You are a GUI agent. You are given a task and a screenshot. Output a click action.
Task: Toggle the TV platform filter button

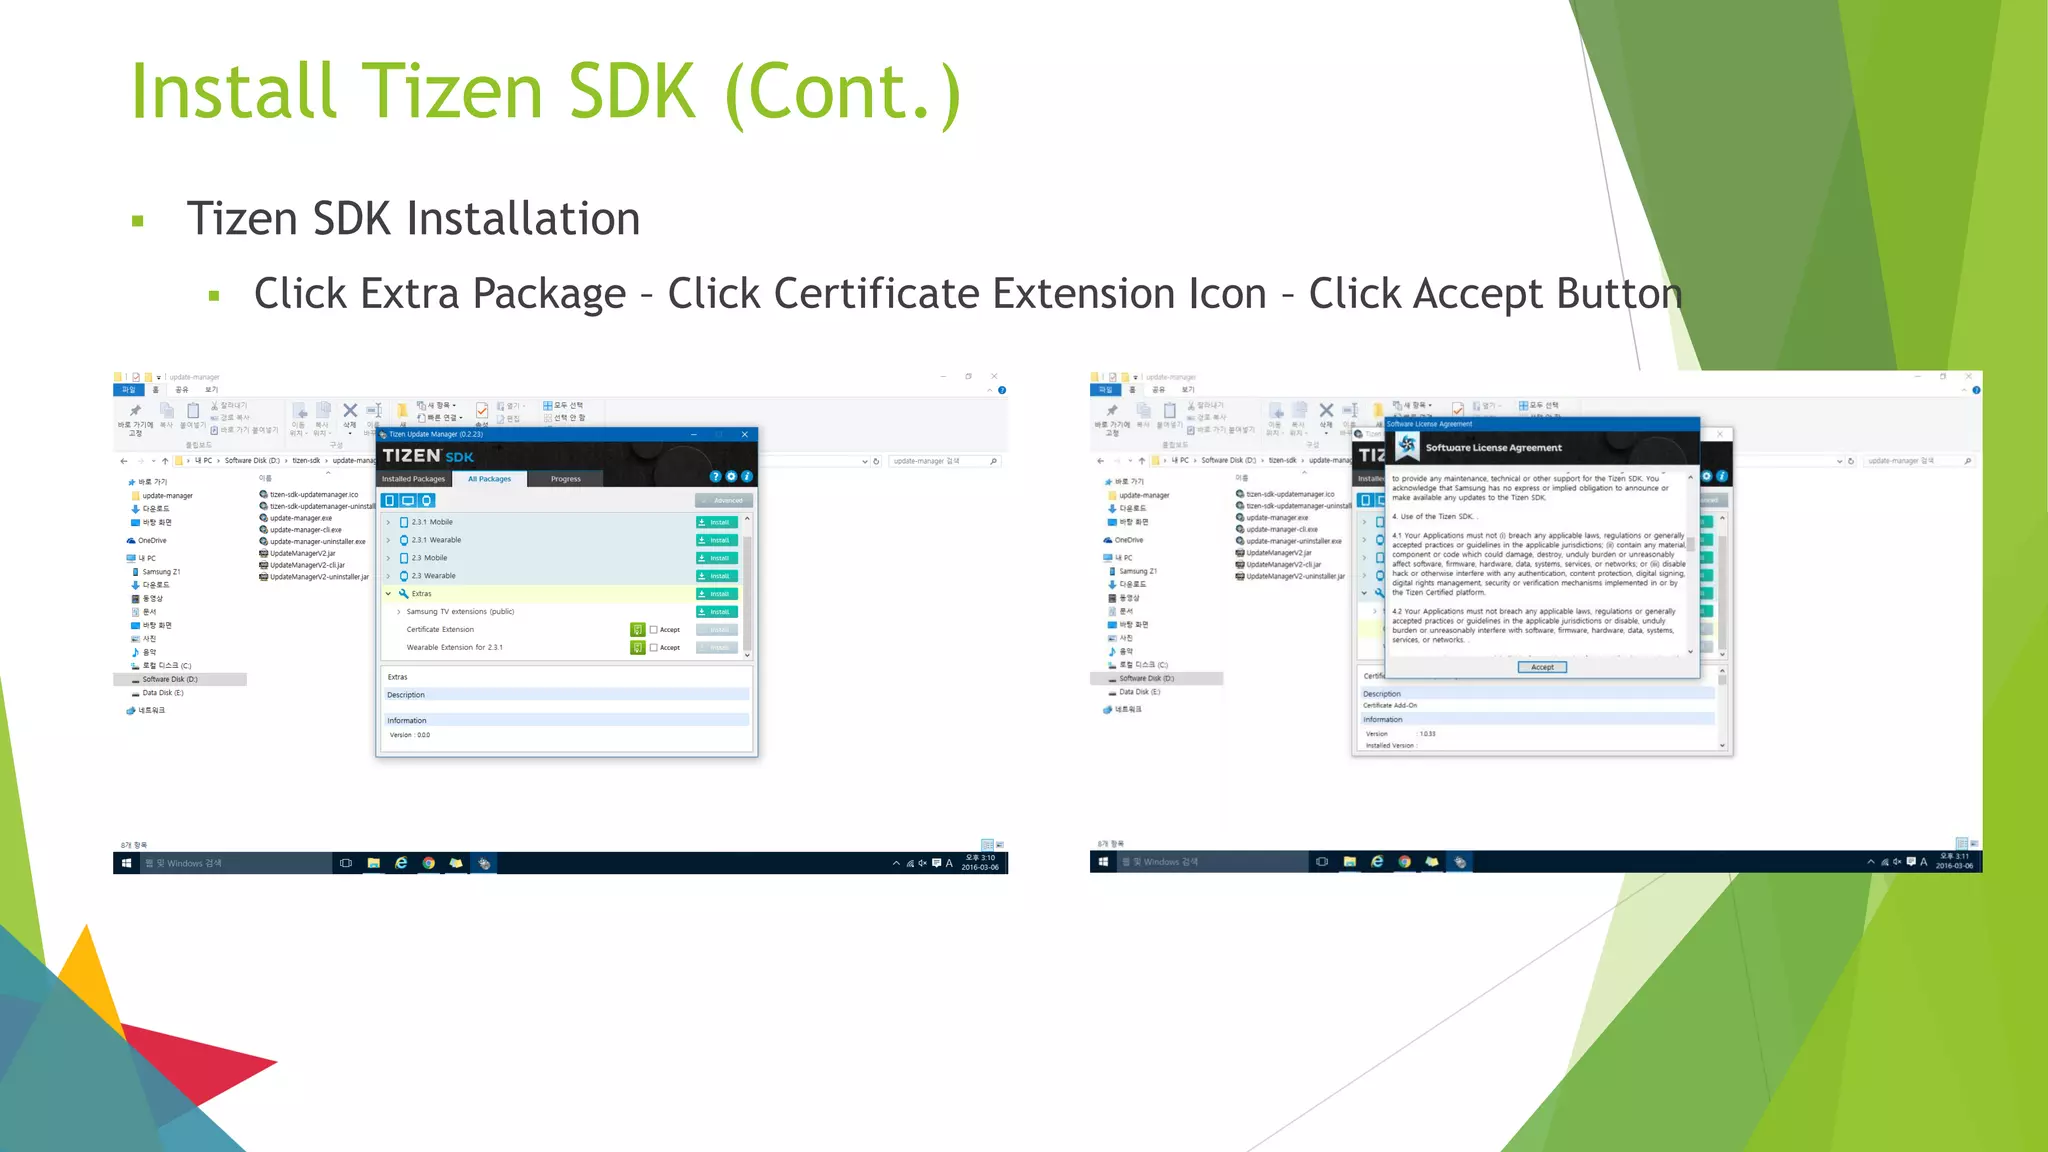tap(408, 500)
